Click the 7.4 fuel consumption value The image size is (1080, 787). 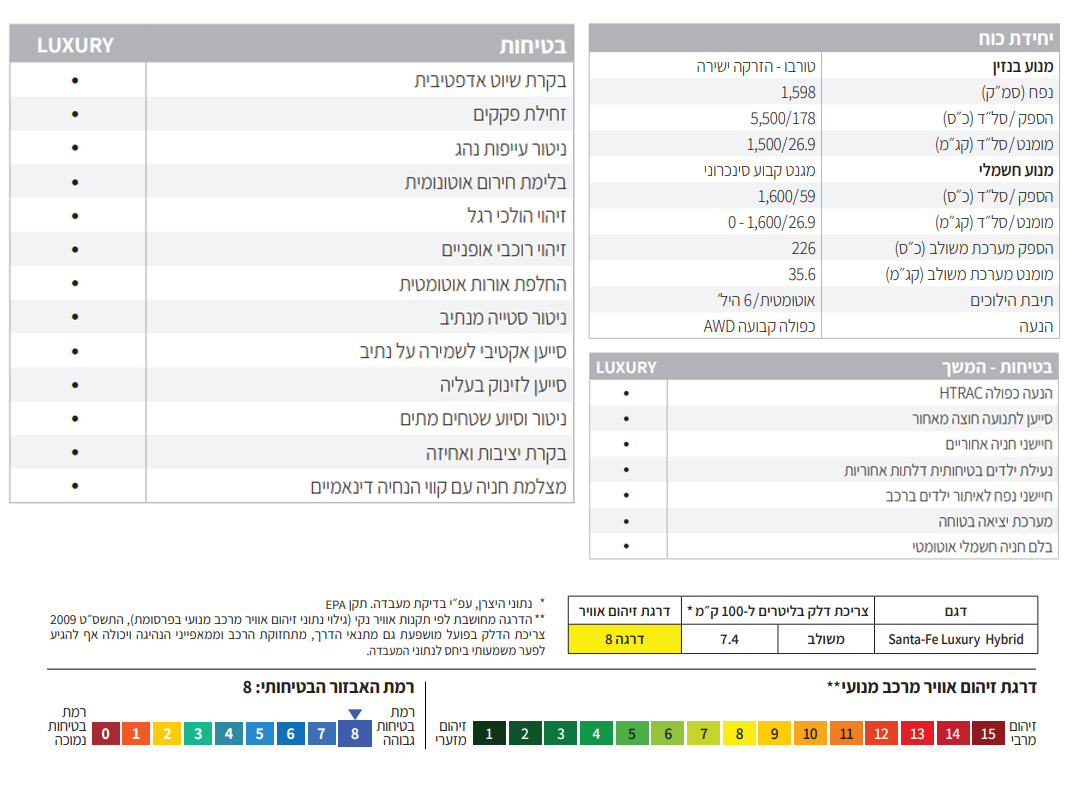pos(729,639)
